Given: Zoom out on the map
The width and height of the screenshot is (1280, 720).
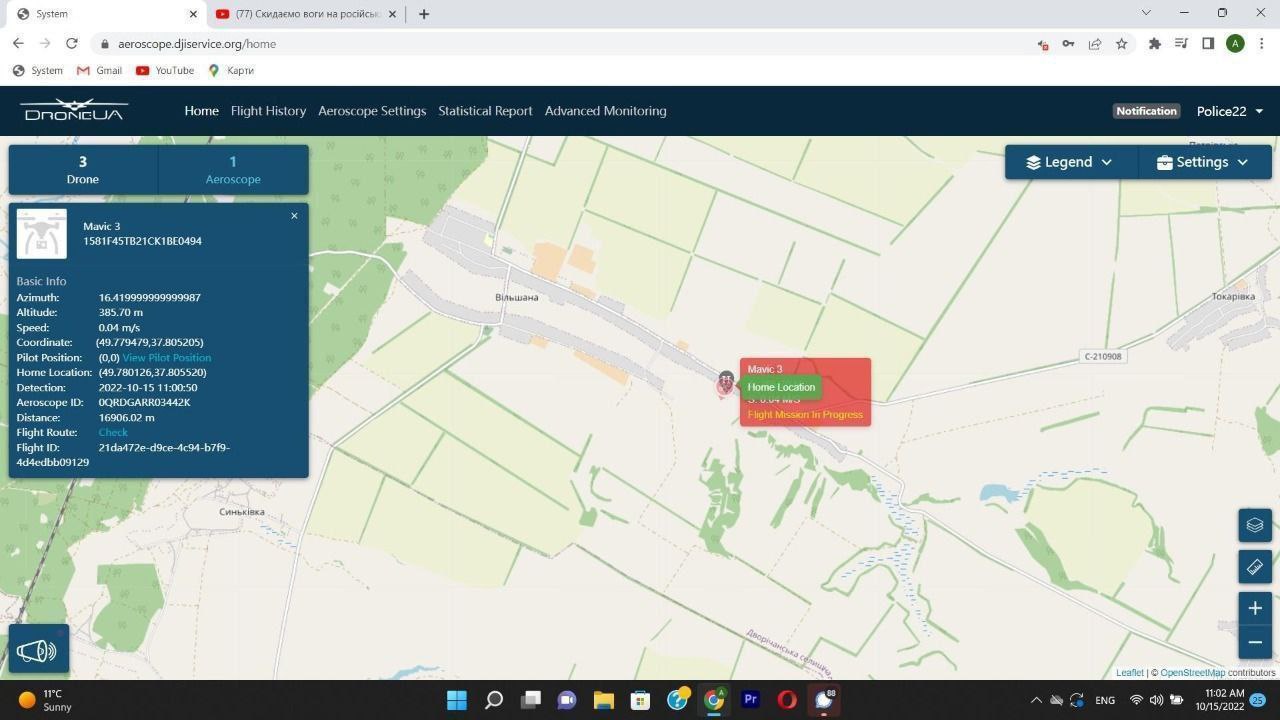Looking at the screenshot, I should click(x=1255, y=642).
